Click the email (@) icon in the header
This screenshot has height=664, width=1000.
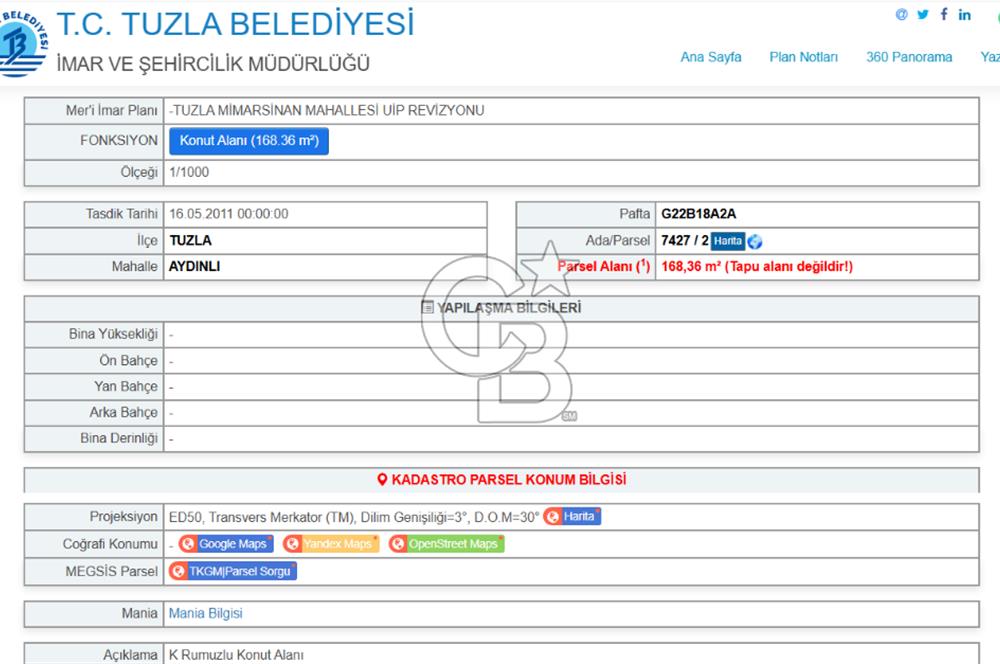pyautogui.click(x=901, y=14)
